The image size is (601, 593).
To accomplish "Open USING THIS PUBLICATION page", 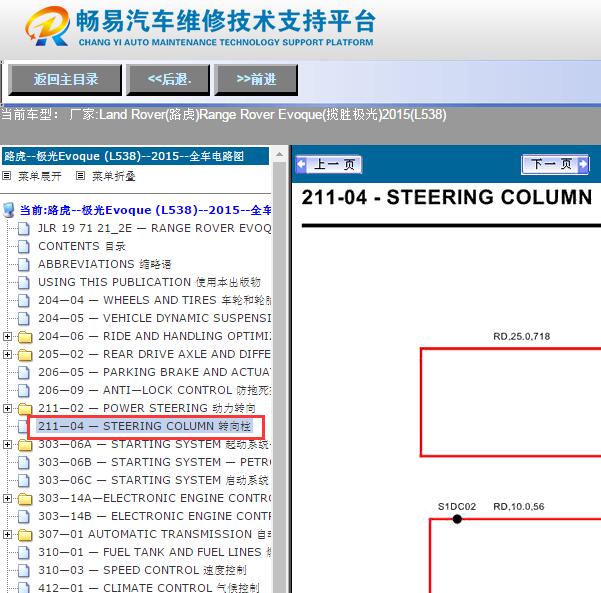I will [x=149, y=282].
